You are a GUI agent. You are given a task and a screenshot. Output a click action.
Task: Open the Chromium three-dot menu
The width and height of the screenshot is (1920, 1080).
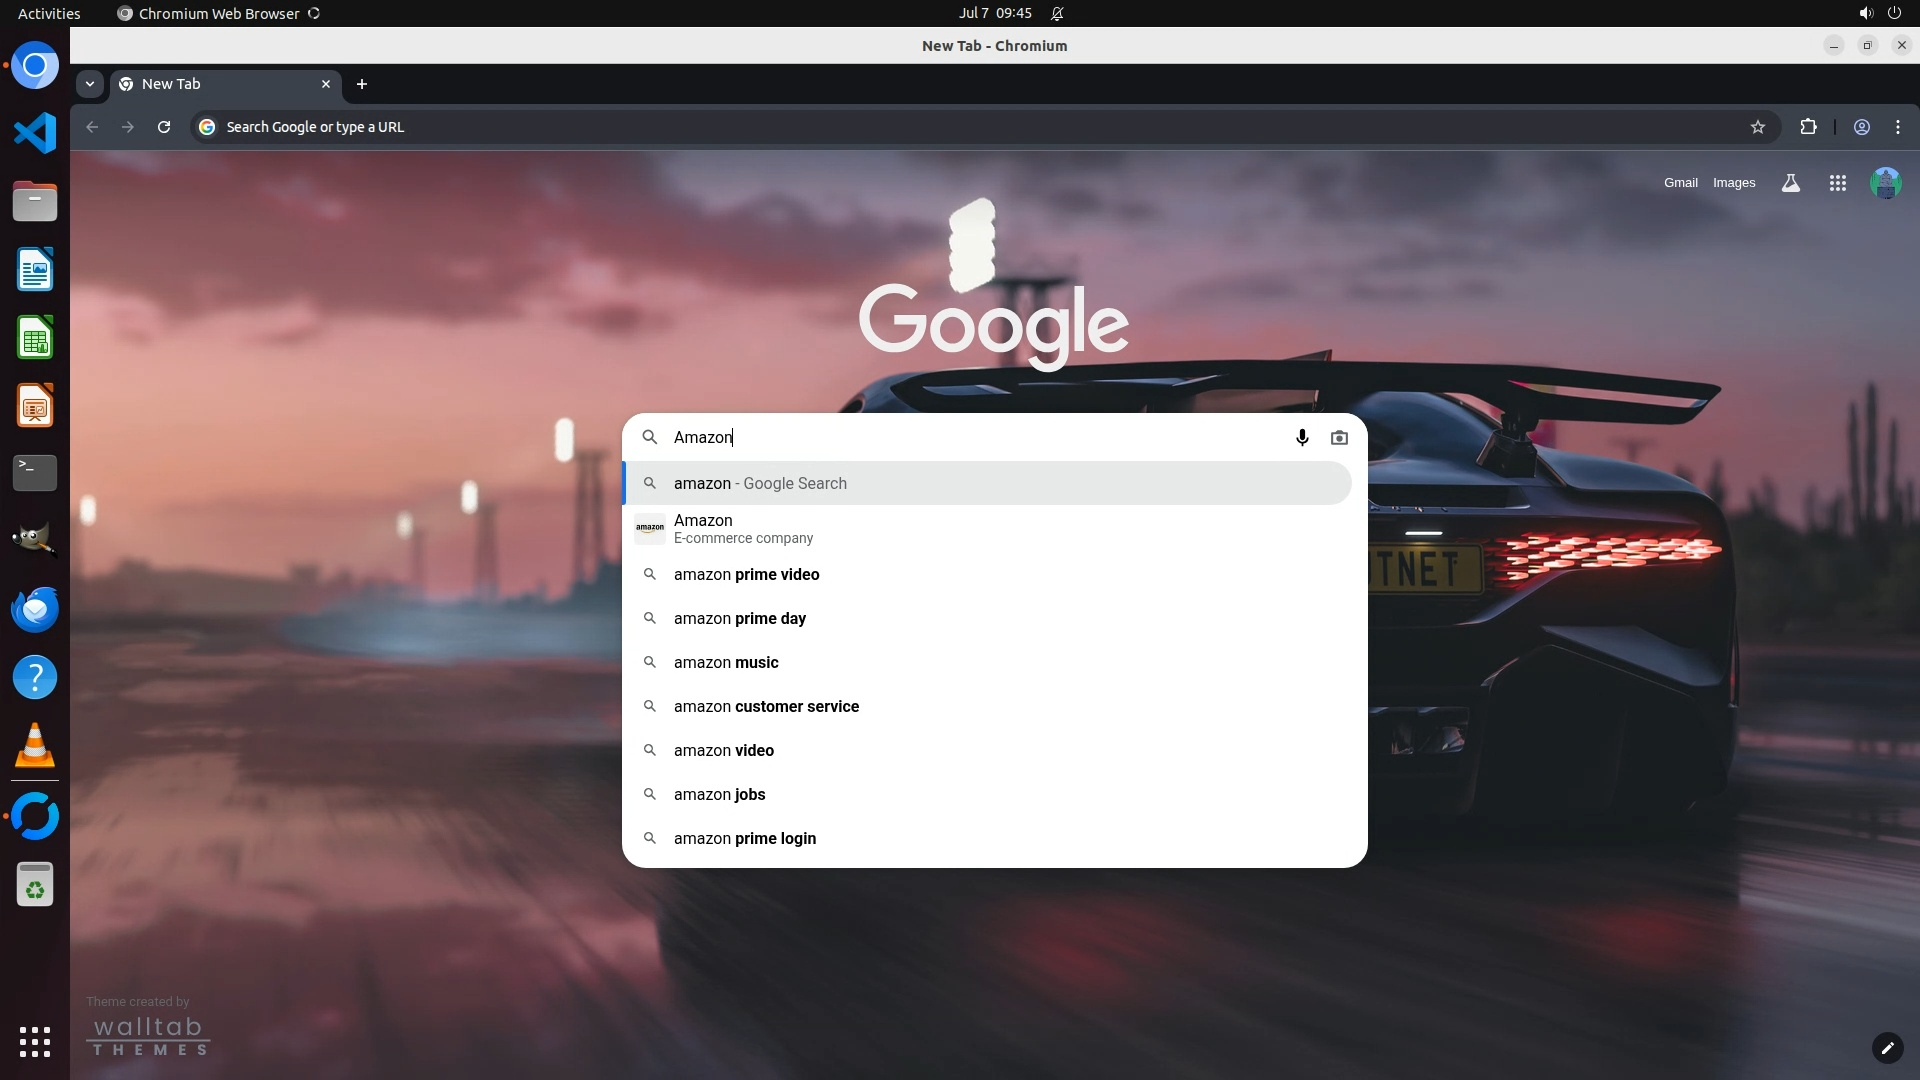click(x=1898, y=127)
